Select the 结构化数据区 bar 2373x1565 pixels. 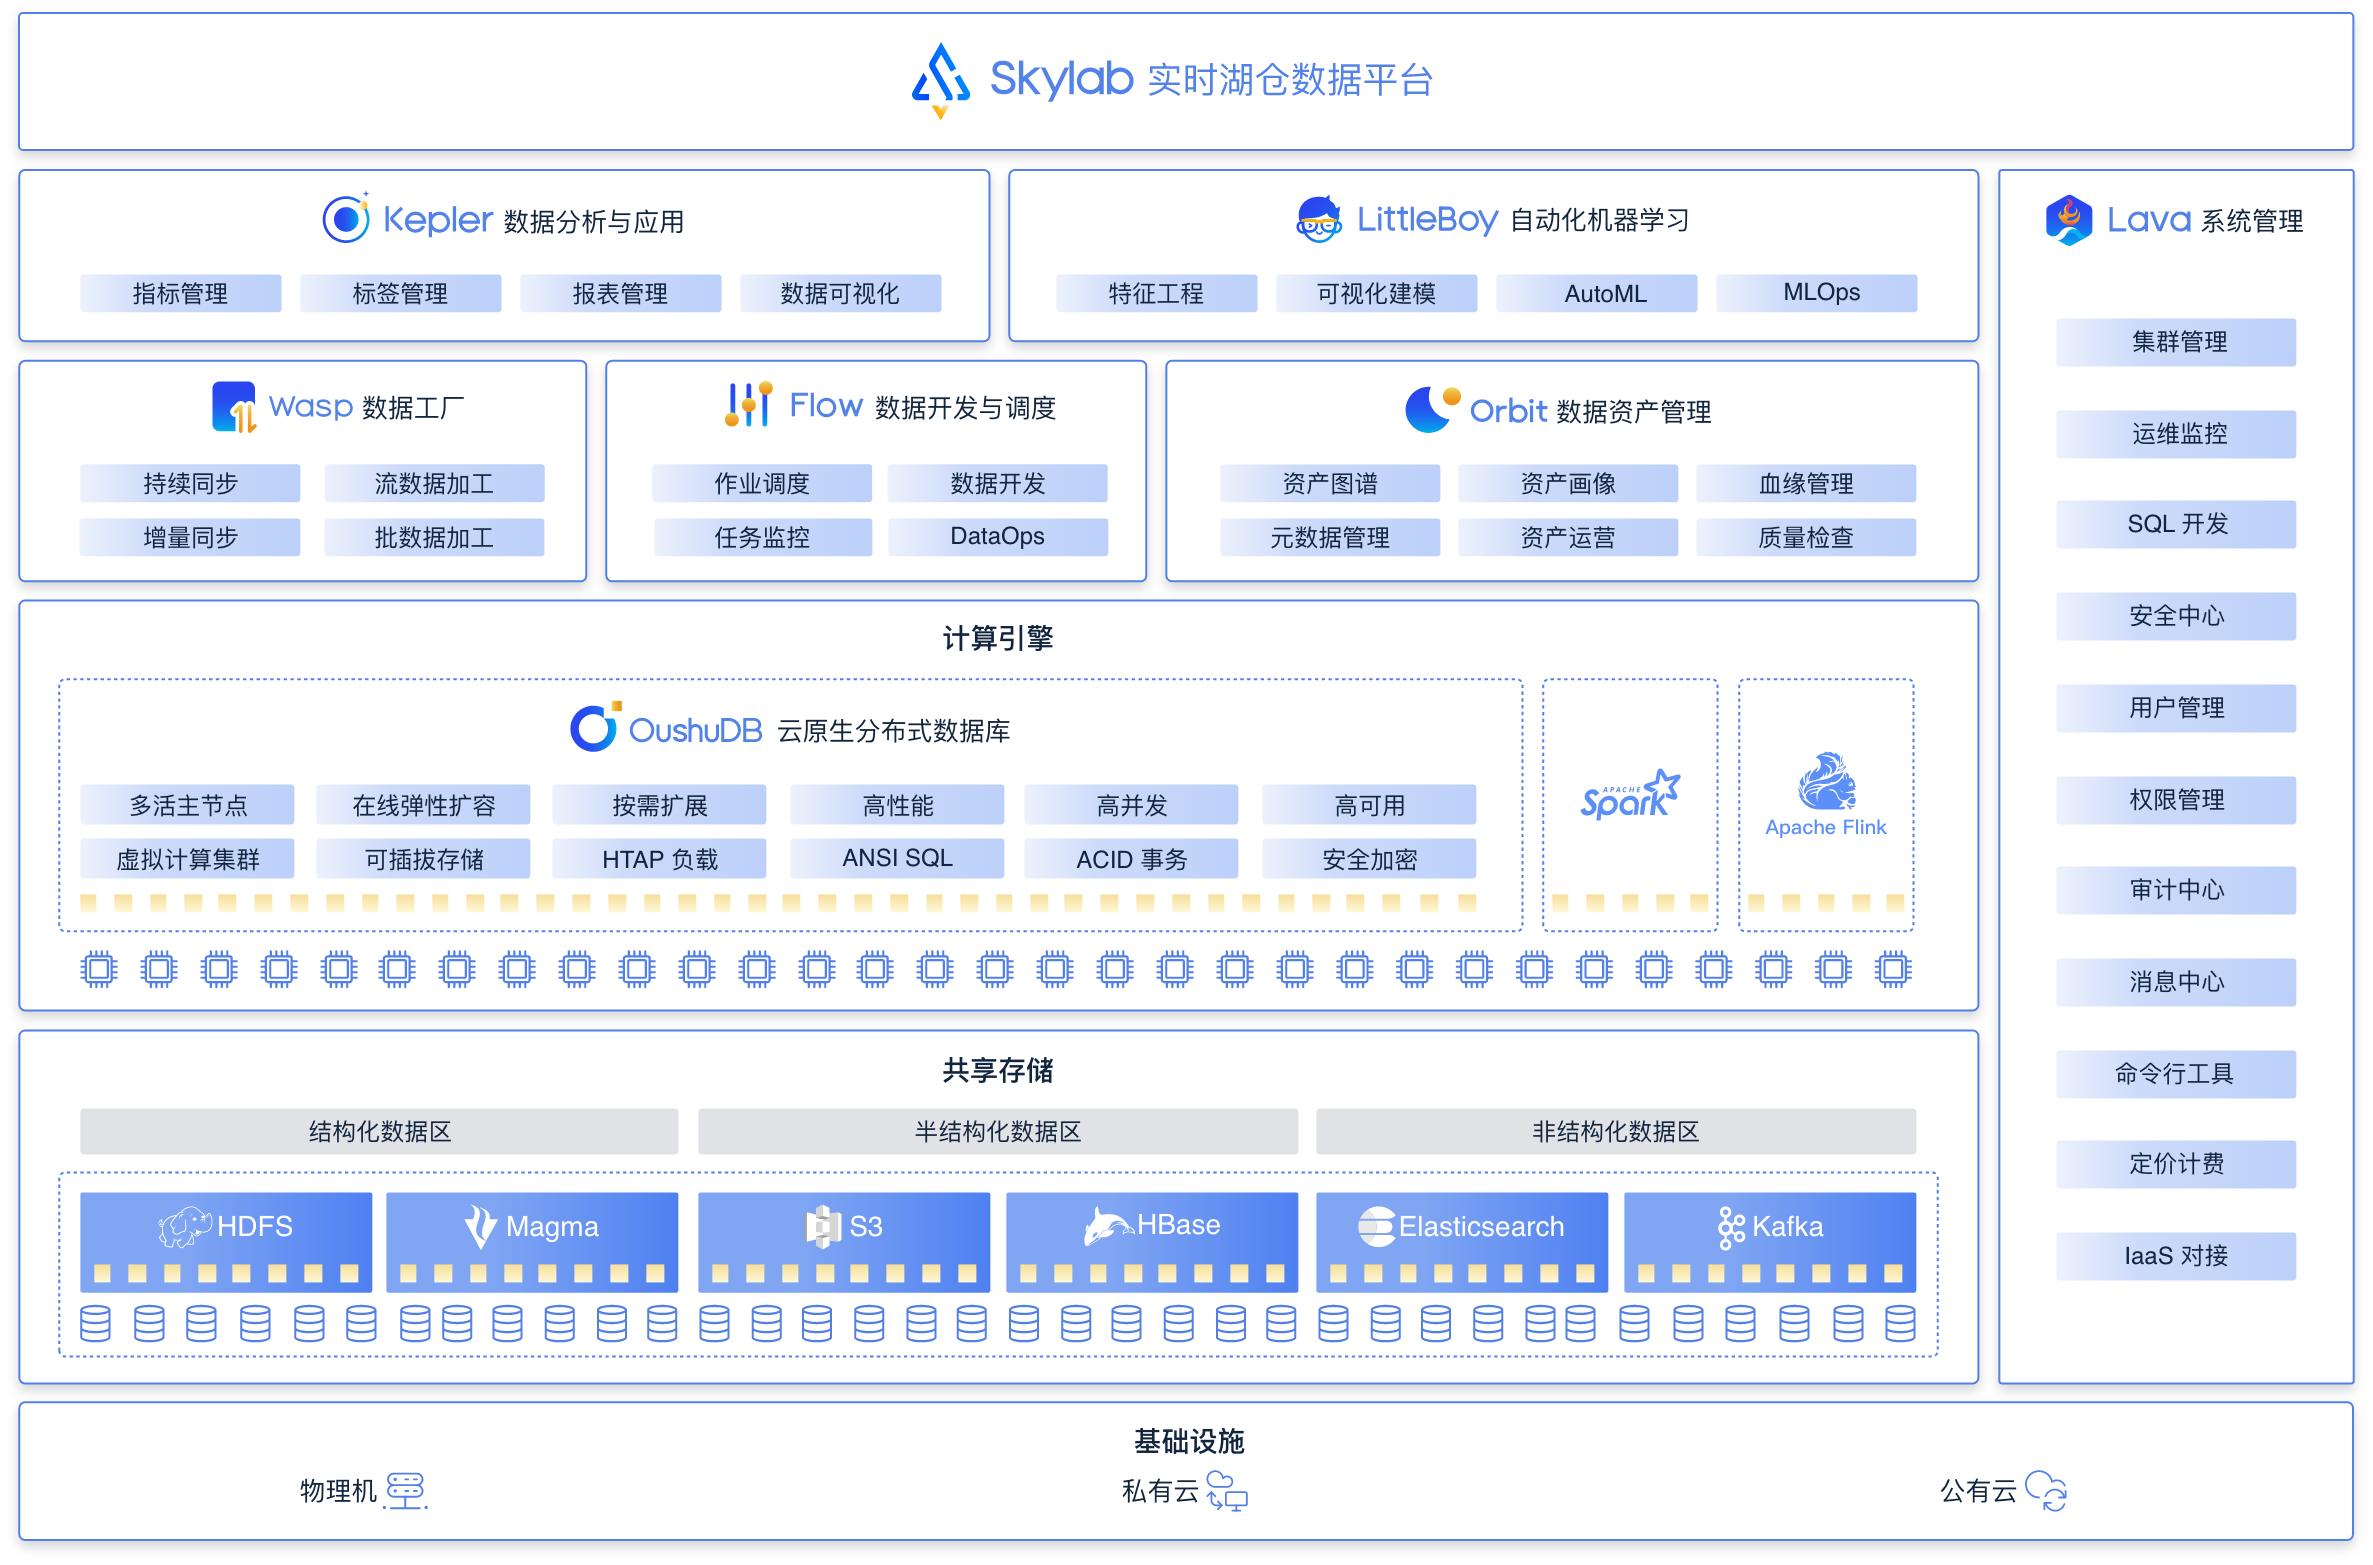click(x=379, y=1131)
